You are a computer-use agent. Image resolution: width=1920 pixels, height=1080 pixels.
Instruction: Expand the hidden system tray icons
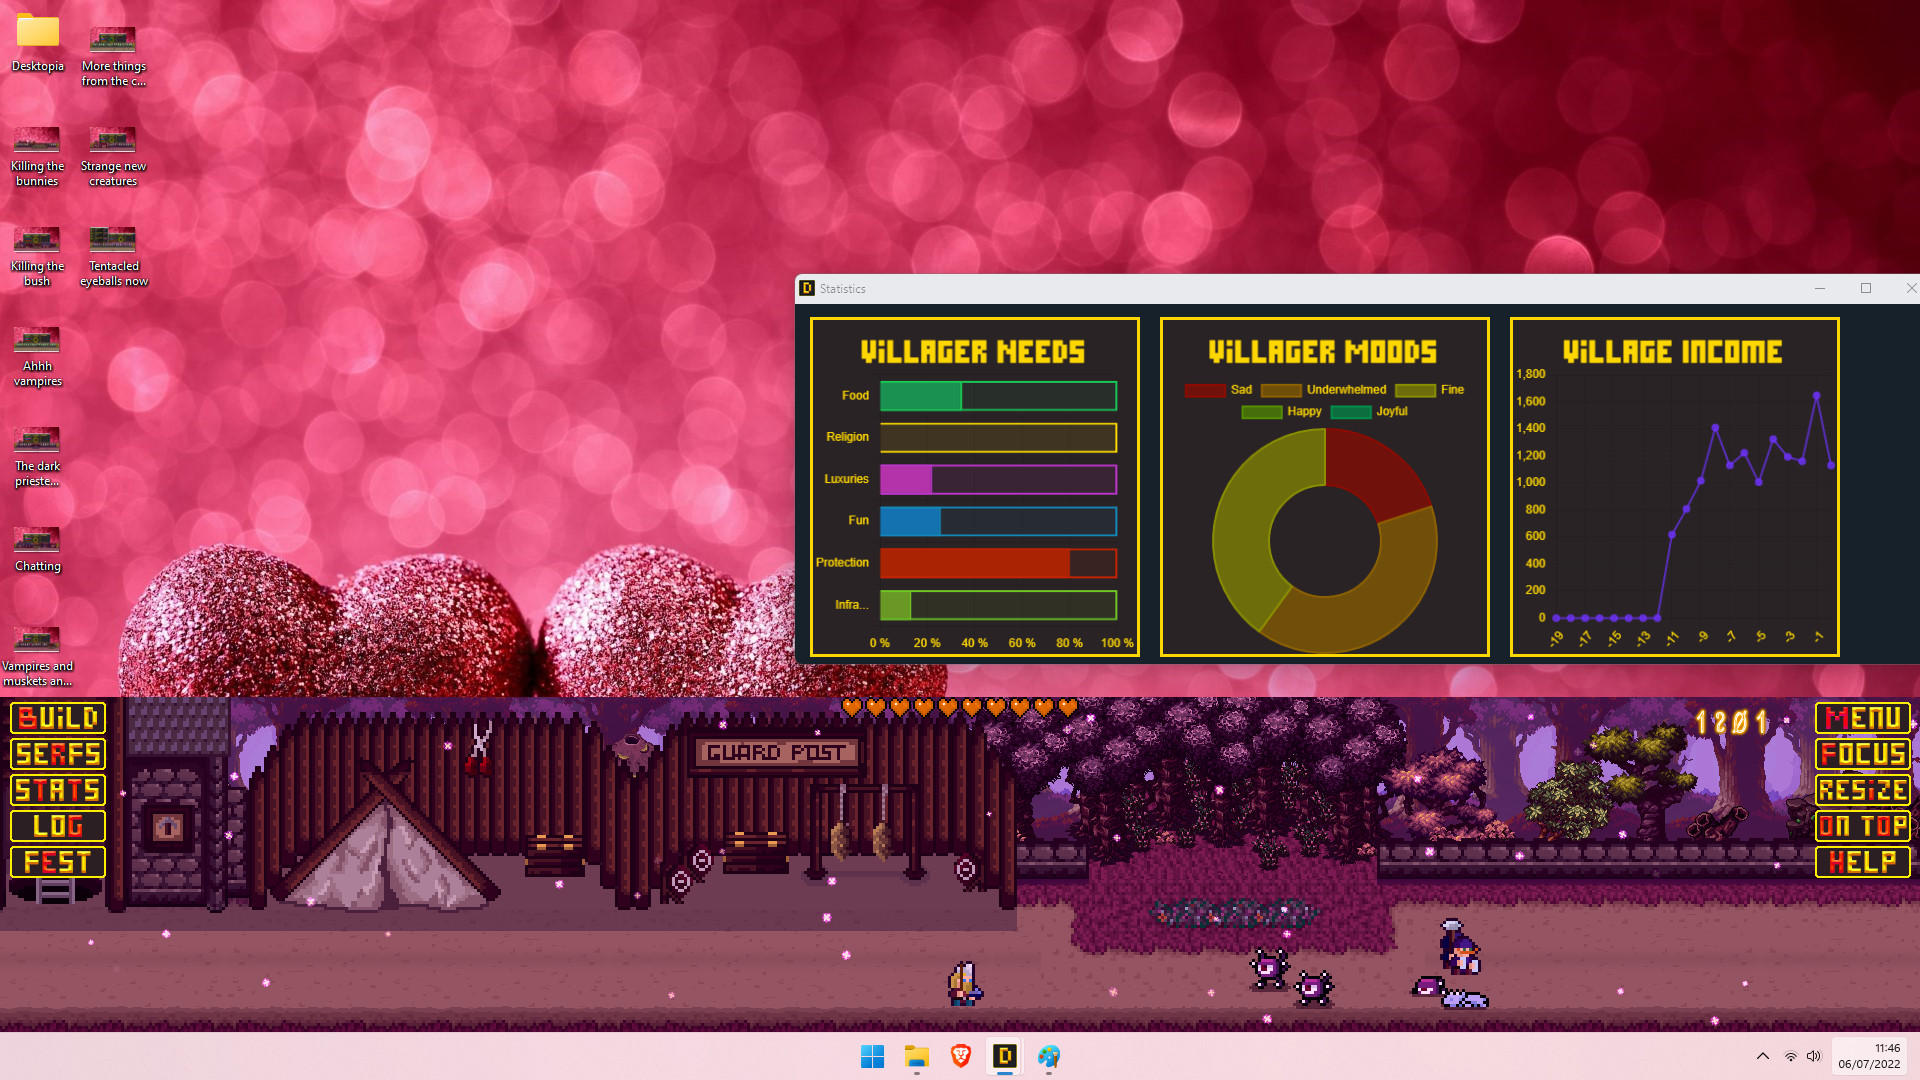[x=1763, y=1056]
